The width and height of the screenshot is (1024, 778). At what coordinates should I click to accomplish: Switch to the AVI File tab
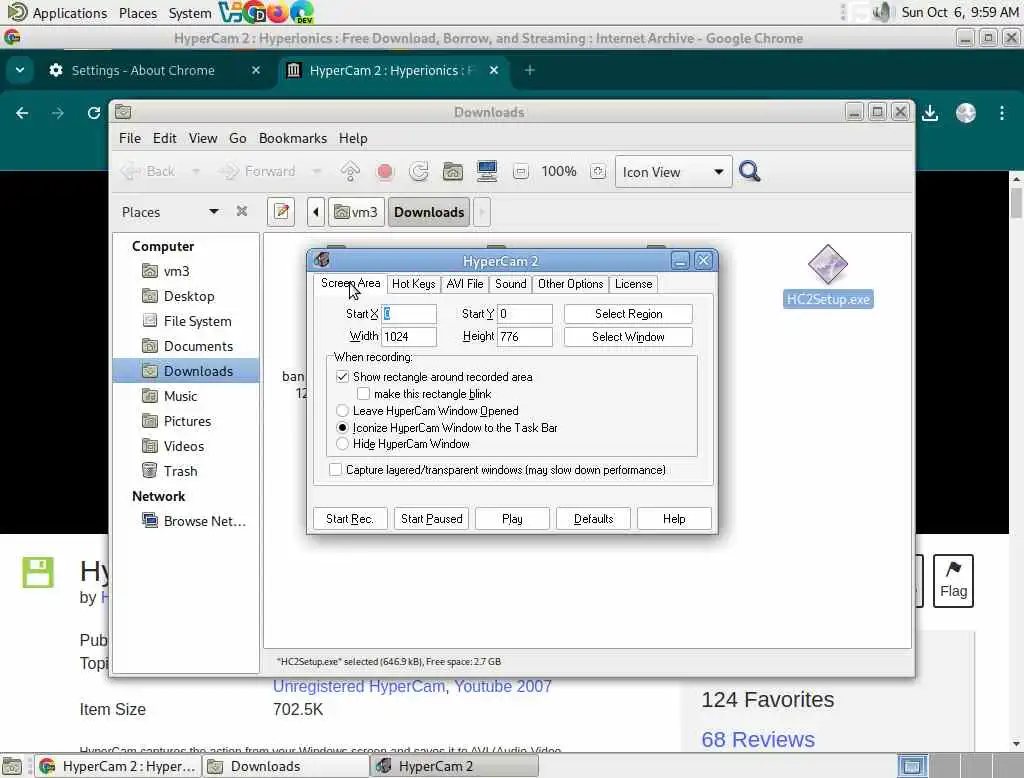[464, 284]
